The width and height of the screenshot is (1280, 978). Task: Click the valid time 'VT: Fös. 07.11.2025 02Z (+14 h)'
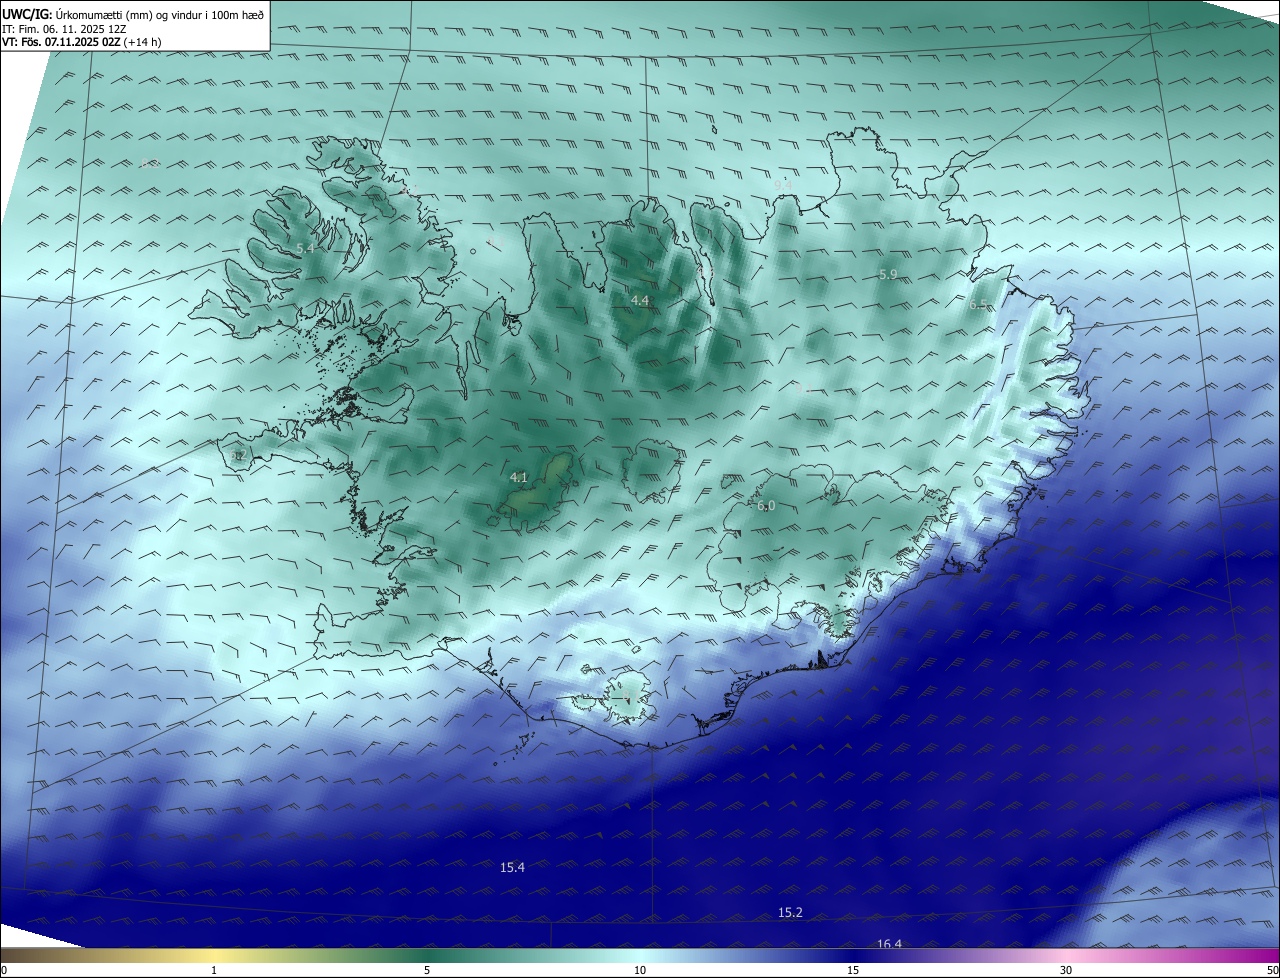(x=82, y=43)
